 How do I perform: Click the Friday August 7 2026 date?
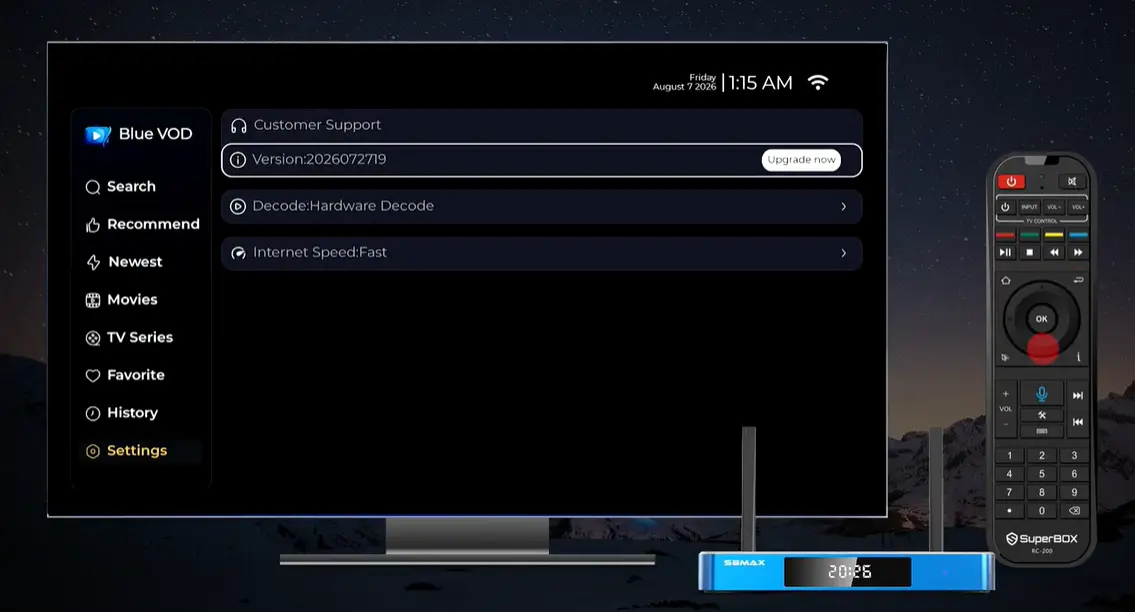(685, 82)
